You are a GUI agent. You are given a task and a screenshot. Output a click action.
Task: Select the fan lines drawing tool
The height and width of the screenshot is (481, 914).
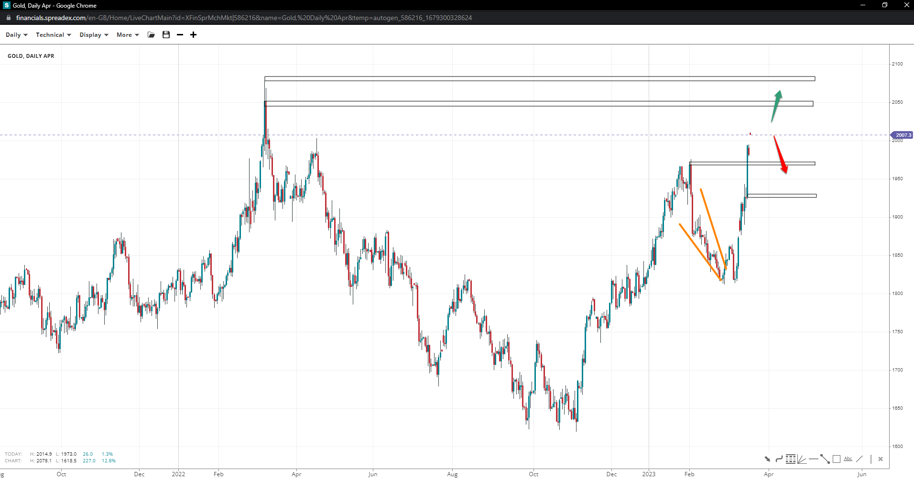(x=802, y=459)
